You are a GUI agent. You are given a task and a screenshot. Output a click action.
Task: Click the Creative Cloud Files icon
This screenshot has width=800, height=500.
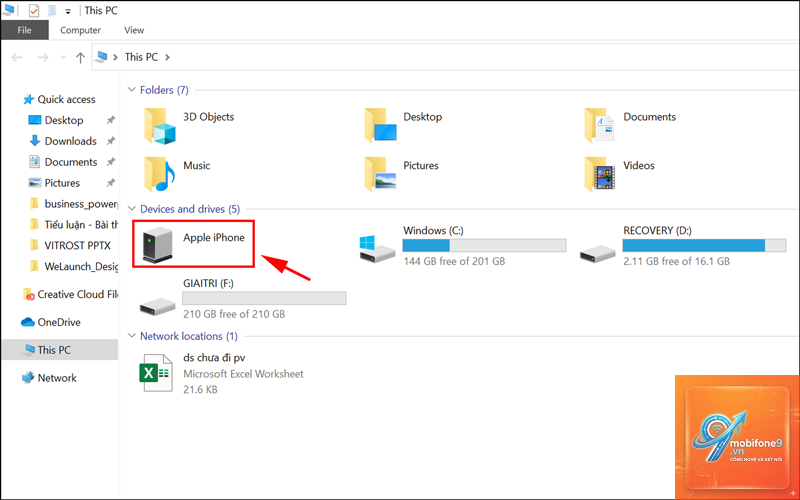[29, 294]
